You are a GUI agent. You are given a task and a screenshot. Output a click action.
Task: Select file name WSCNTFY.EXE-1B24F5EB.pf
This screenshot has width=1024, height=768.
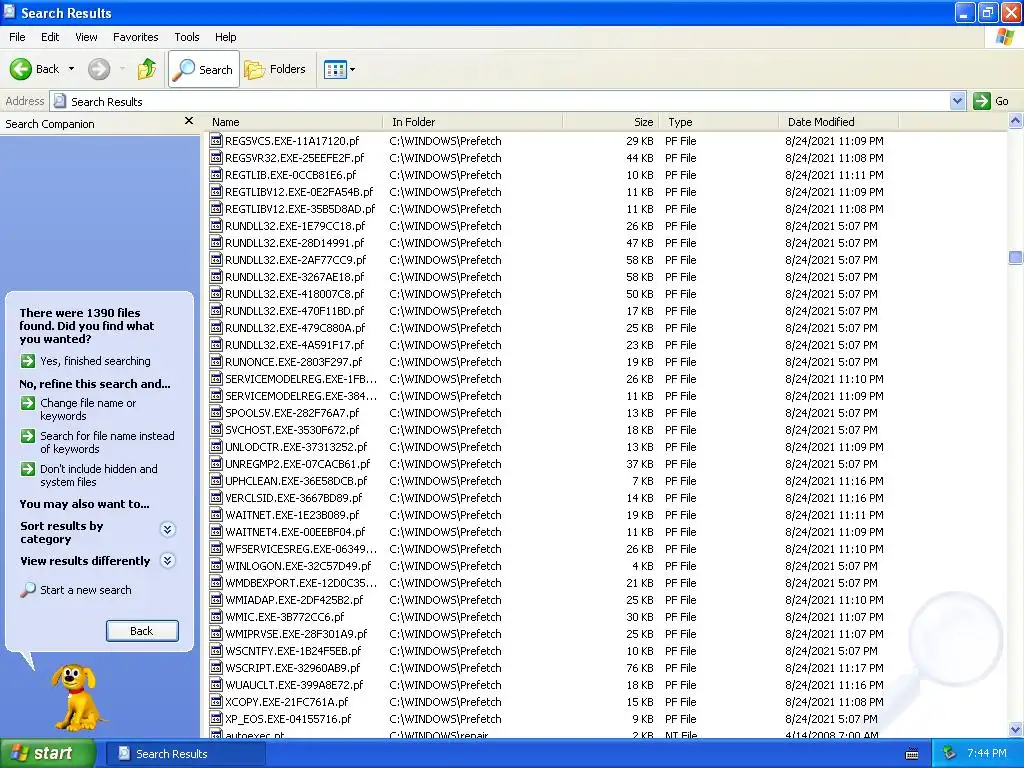click(x=293, y=651)
